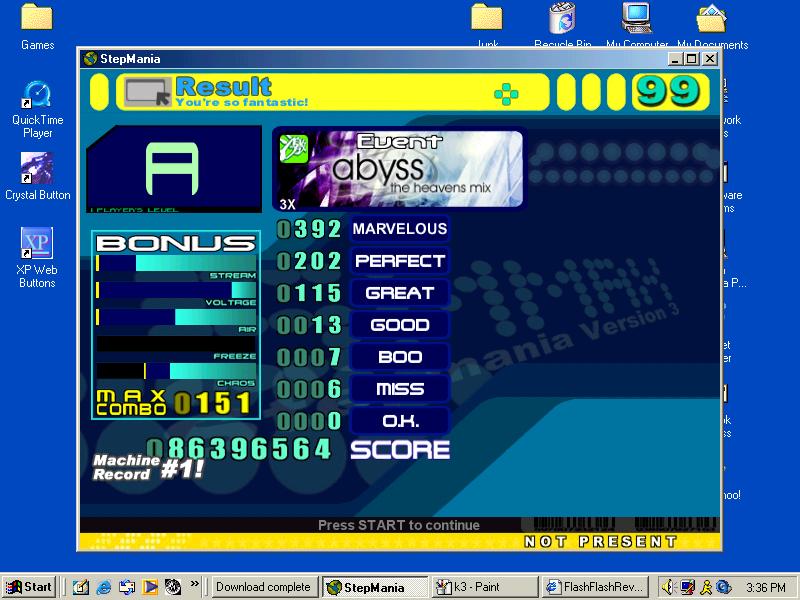Viewport: 800px width, 600px height.
Task: Click the abyss song banner
Action: pos(398,169)
